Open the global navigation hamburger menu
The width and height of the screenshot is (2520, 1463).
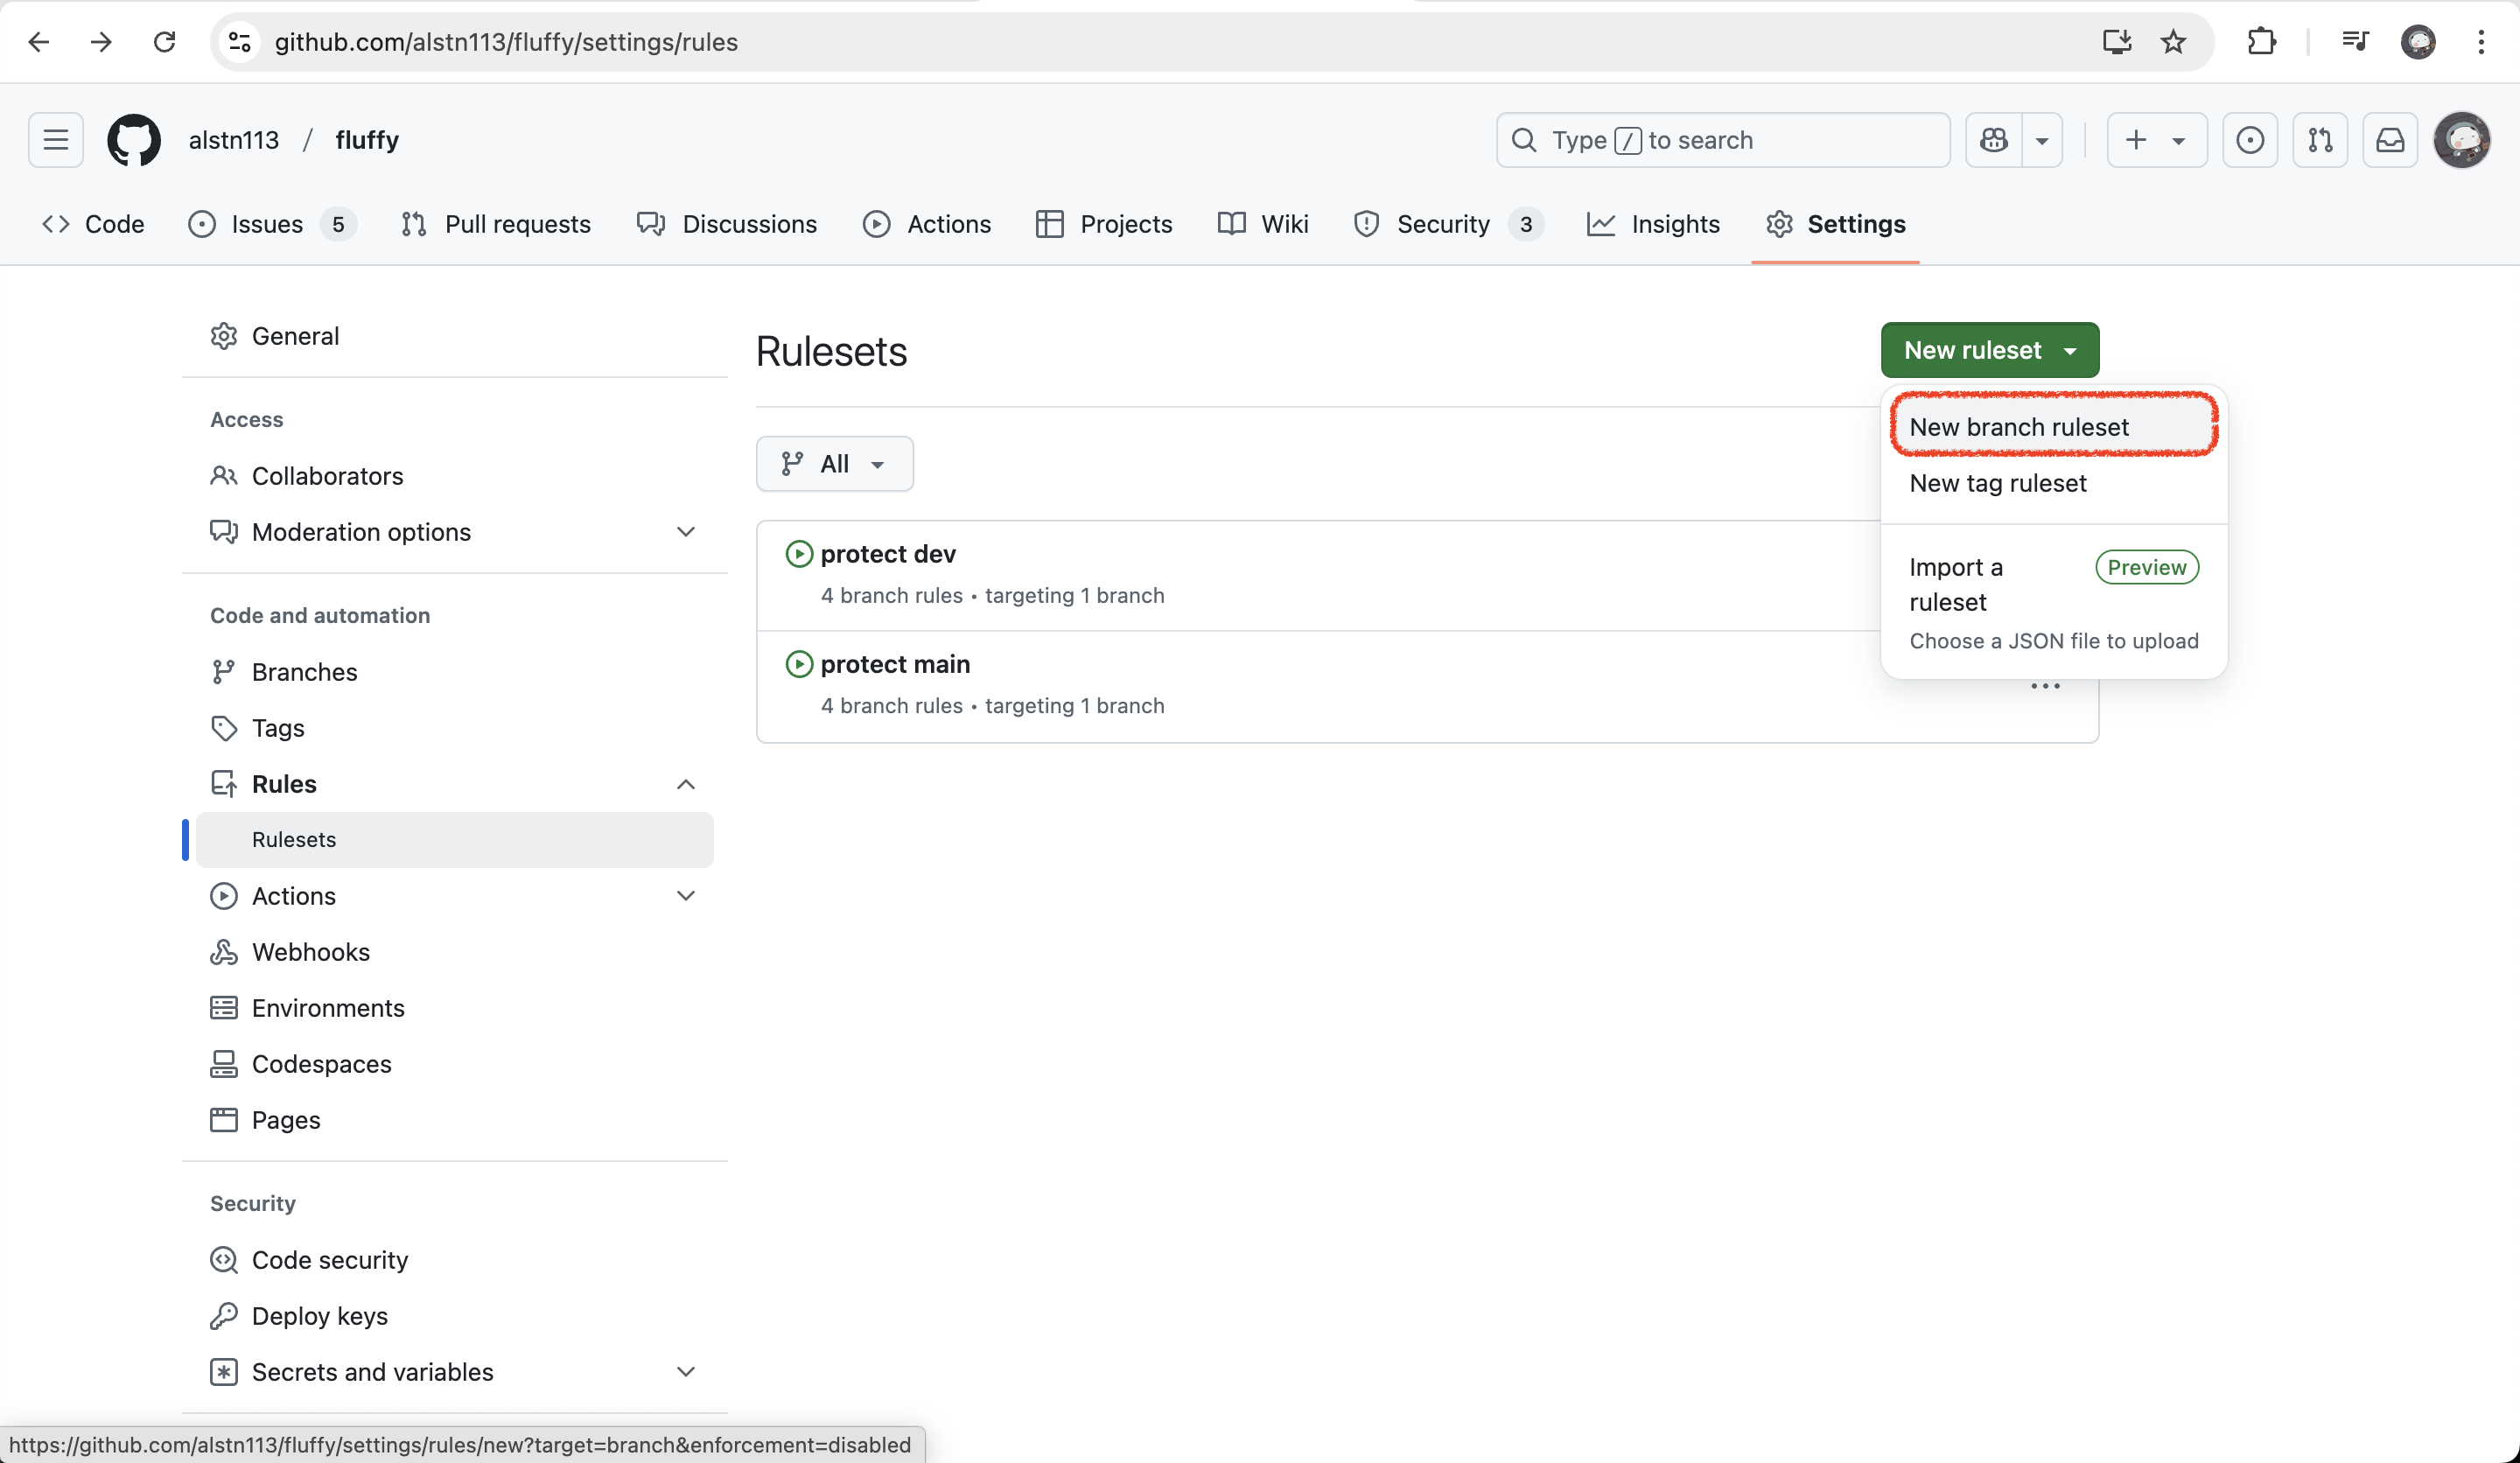coord(55,140)
